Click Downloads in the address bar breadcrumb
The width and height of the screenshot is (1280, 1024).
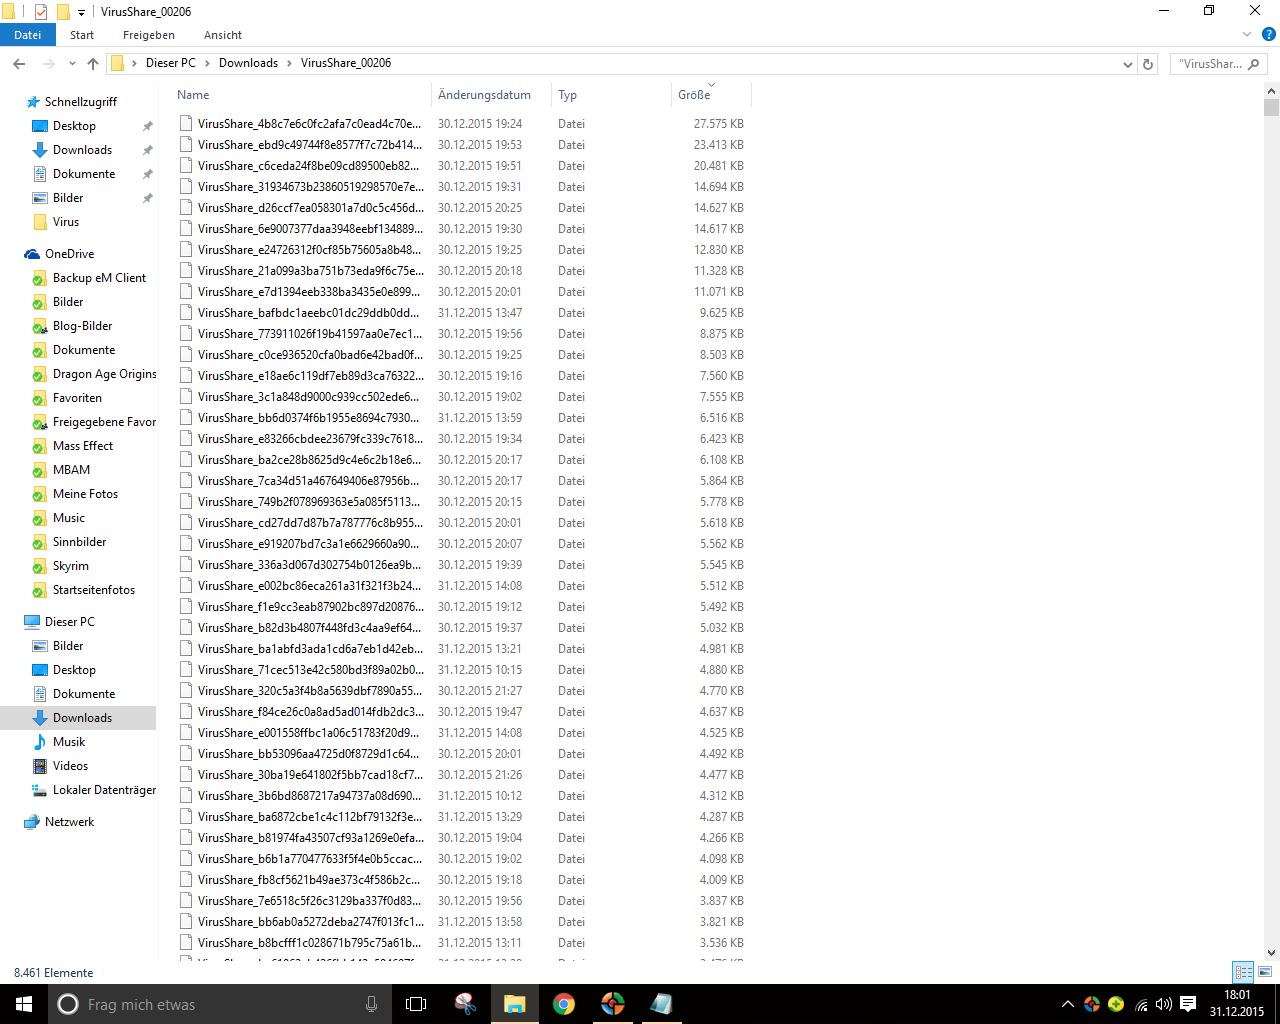248,63
